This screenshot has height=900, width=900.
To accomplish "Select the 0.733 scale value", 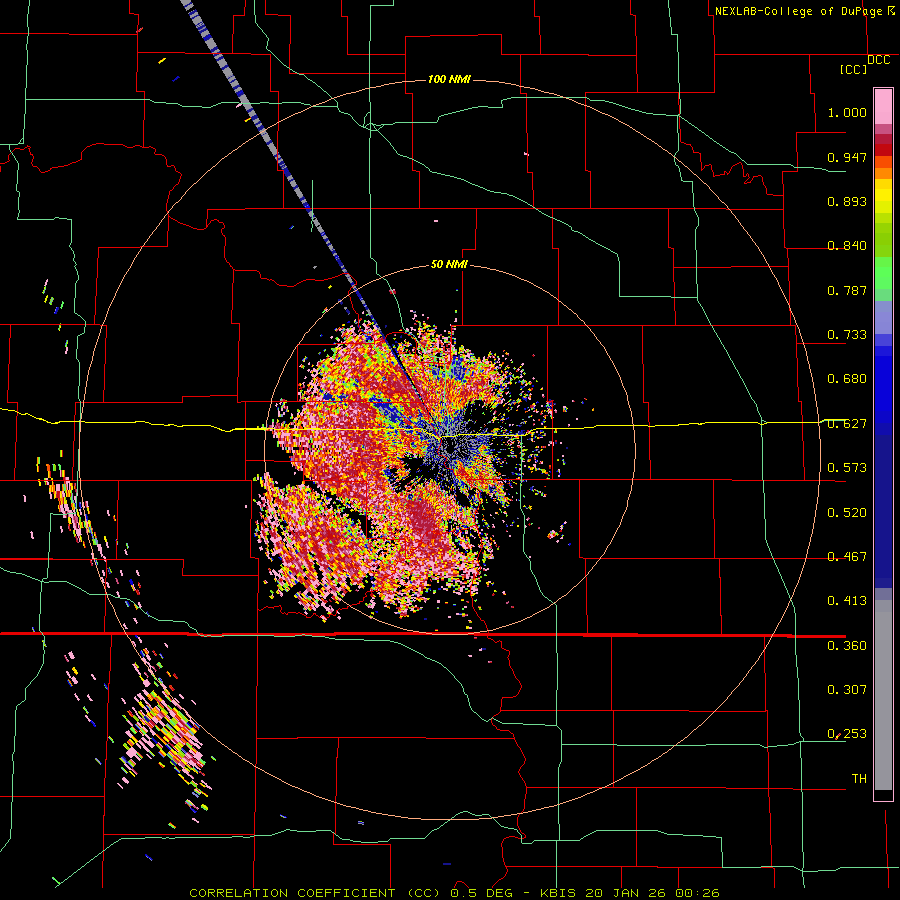I will (x=847, y=335).
